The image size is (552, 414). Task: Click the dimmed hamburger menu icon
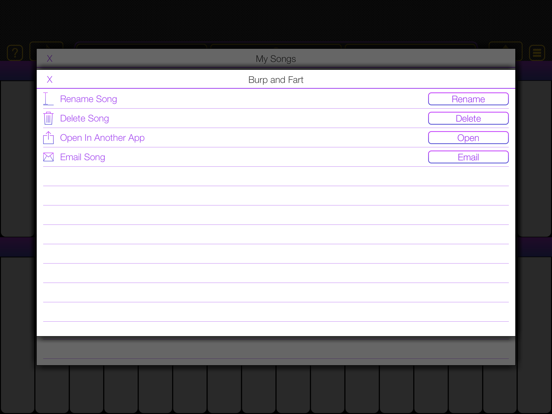pos(537,53)
